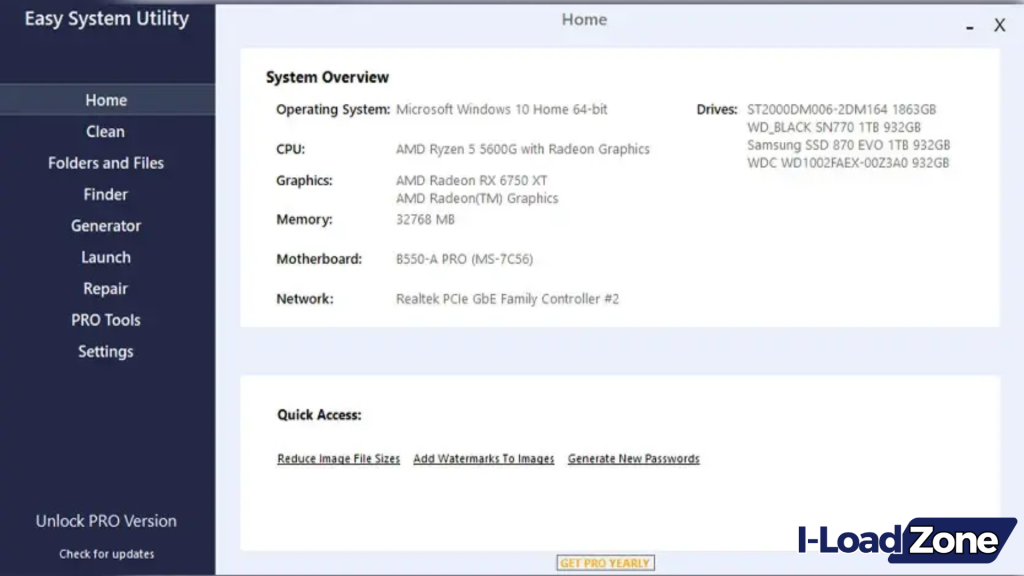Open Add Watermarks To Images
Viewport: 1024px width, 576px height.
coord(483,458)
